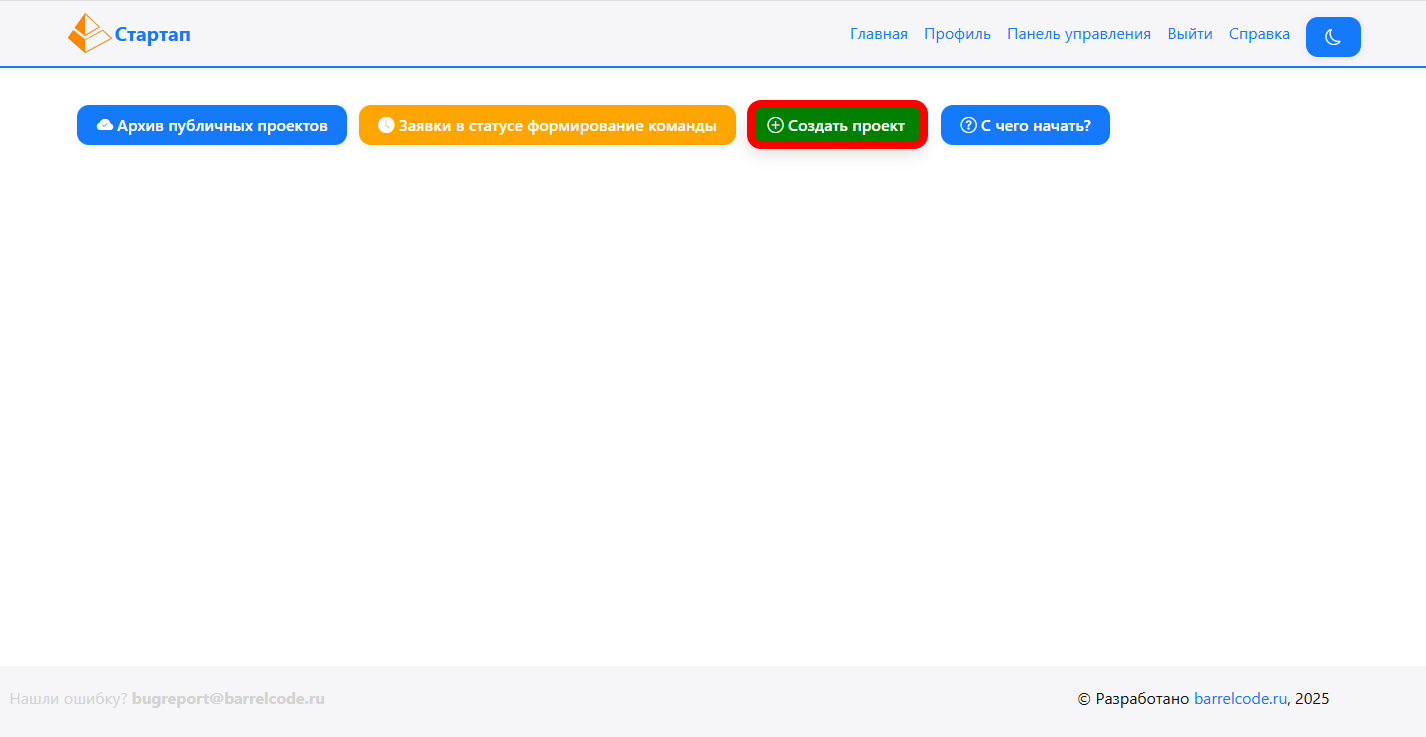This screenshot has width=1426, height=737.
Task: Open the barrelcode.ru link in the footer
Action: pos(1240,699)
